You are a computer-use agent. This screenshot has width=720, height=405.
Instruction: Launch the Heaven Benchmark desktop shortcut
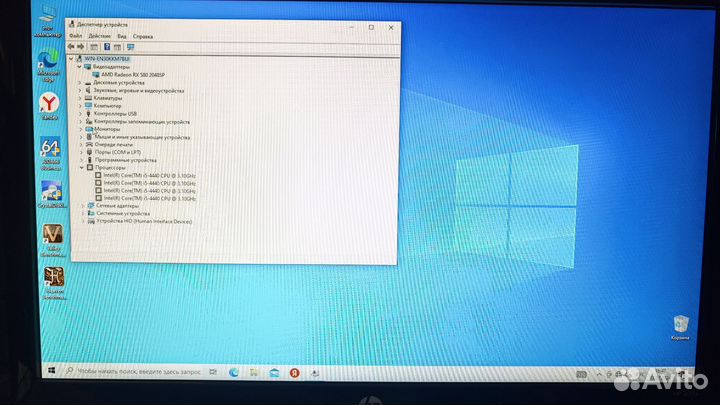(x=54, y=283)
